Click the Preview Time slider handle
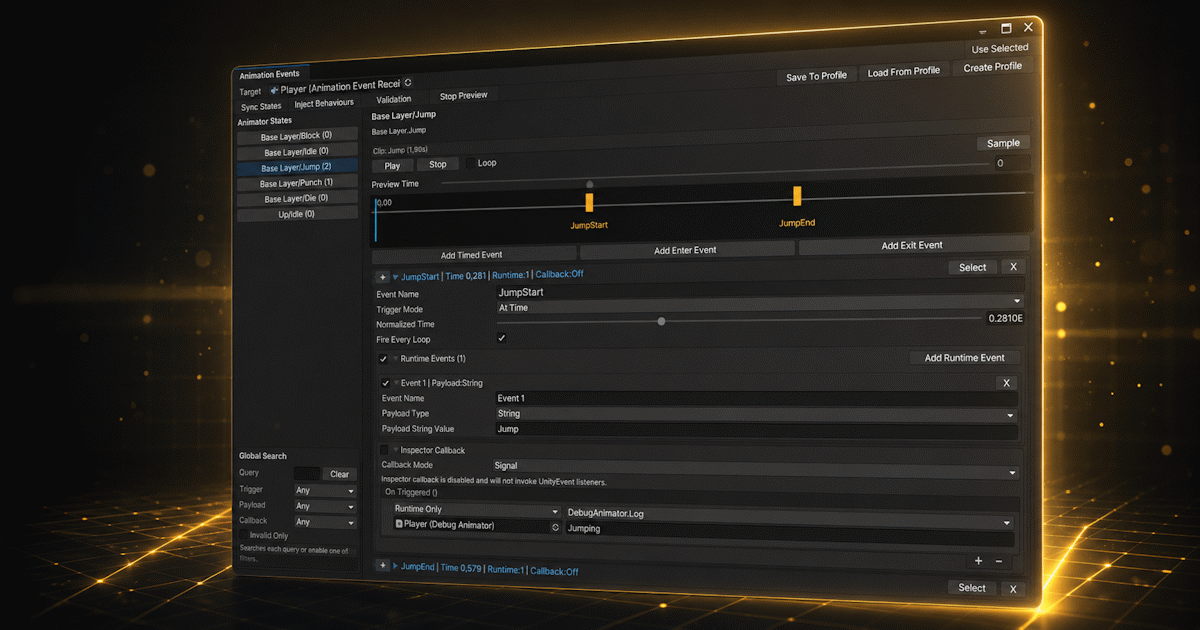The height and width of the screenshot is (630, 1200). pyautogui.click(x=590, y=184)
